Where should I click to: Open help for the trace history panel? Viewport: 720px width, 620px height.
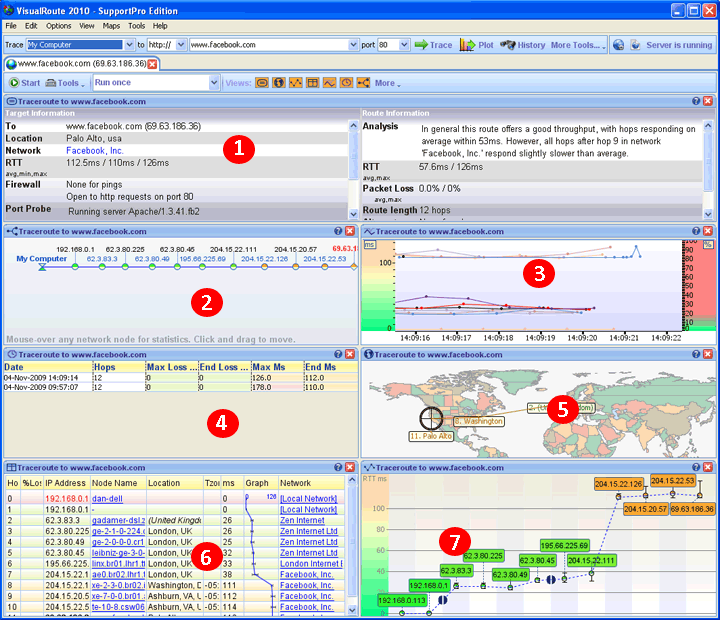tap(338, 354)
